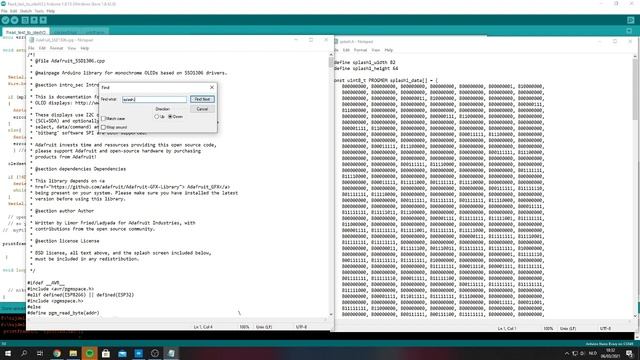Click the 'define splash1_height 64' line

366,69
